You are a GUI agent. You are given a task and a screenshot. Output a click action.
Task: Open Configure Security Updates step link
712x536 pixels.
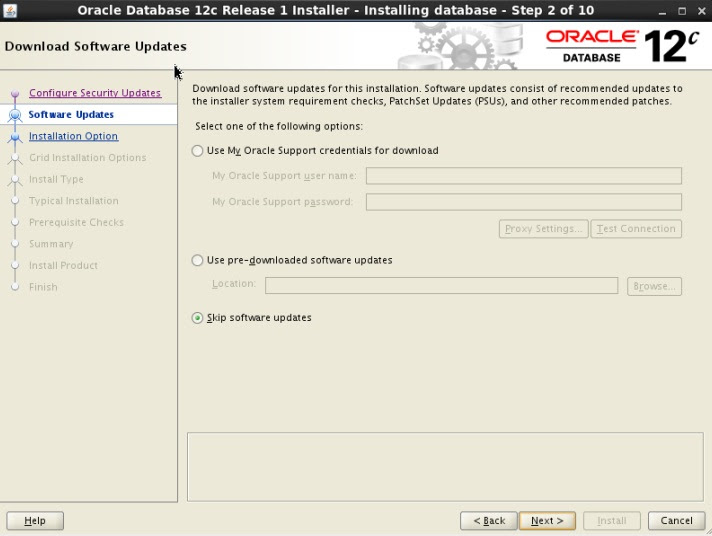tap(95, 93)
